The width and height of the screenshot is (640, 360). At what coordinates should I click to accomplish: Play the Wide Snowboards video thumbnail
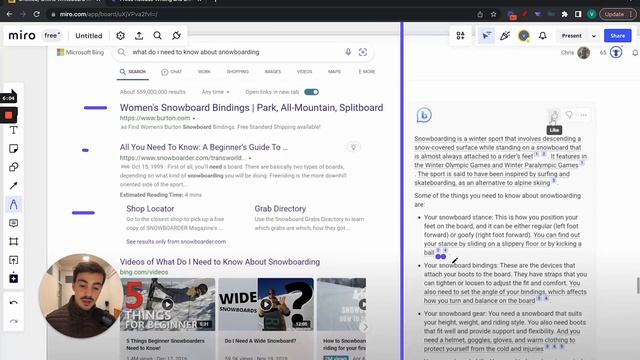266,304
